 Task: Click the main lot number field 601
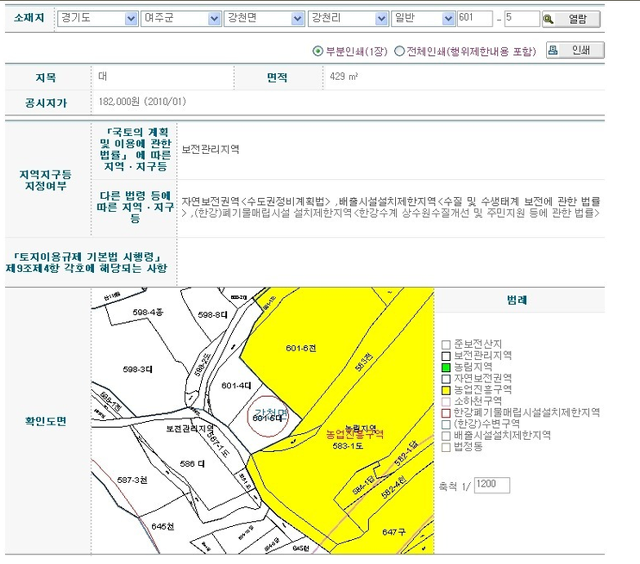click(473, 19)
